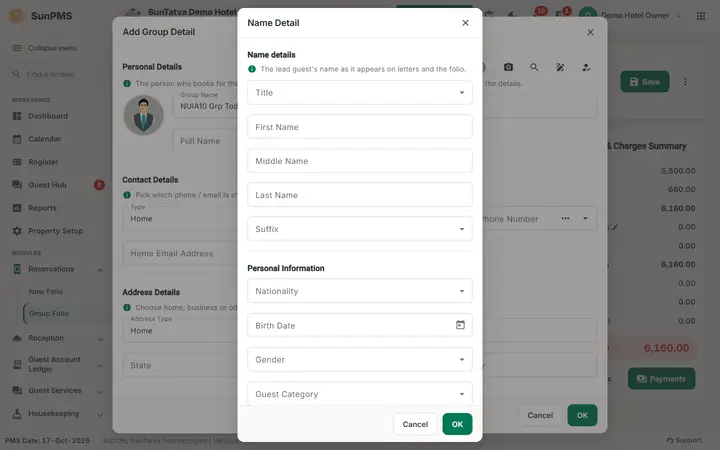The image size is (720, 450).
Task: Click the notification icon with badge 1
Action: 562,13
